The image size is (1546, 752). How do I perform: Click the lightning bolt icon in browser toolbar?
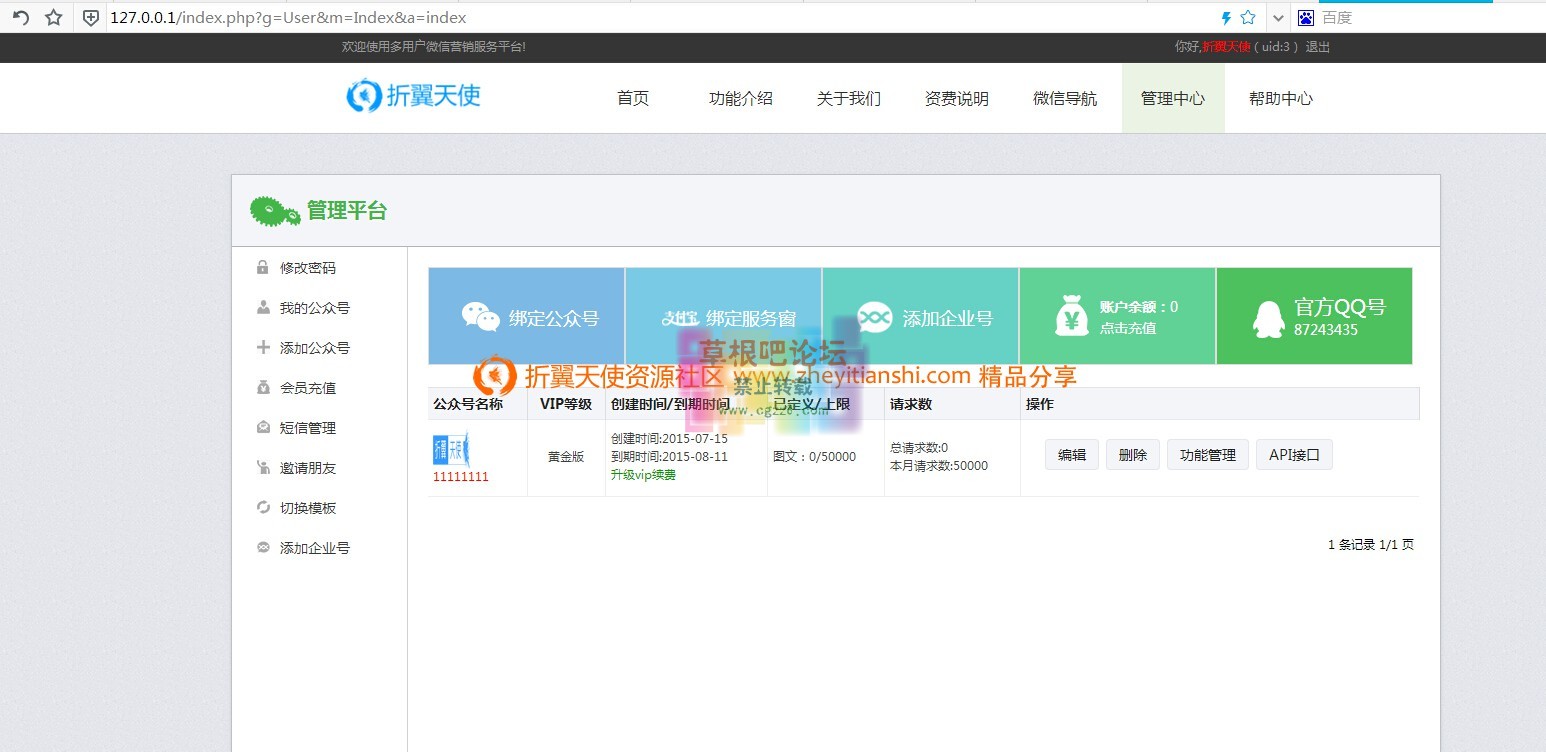pos(1224,17)
